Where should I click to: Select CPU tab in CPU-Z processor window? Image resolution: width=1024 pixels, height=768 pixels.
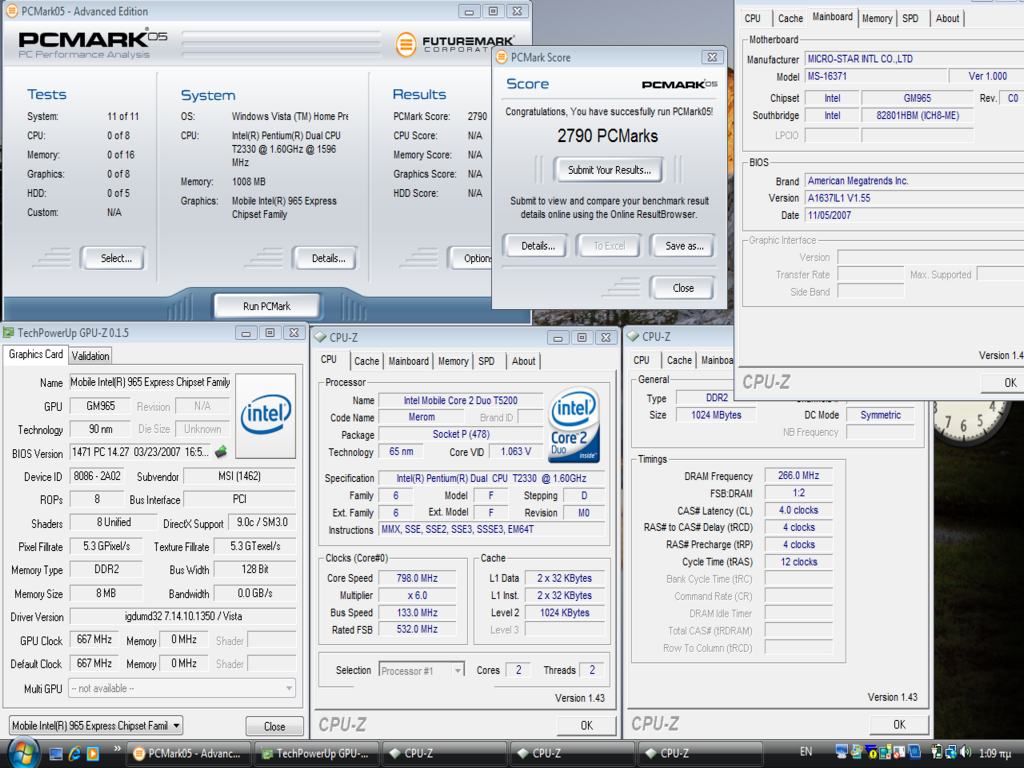click(329, 360)
